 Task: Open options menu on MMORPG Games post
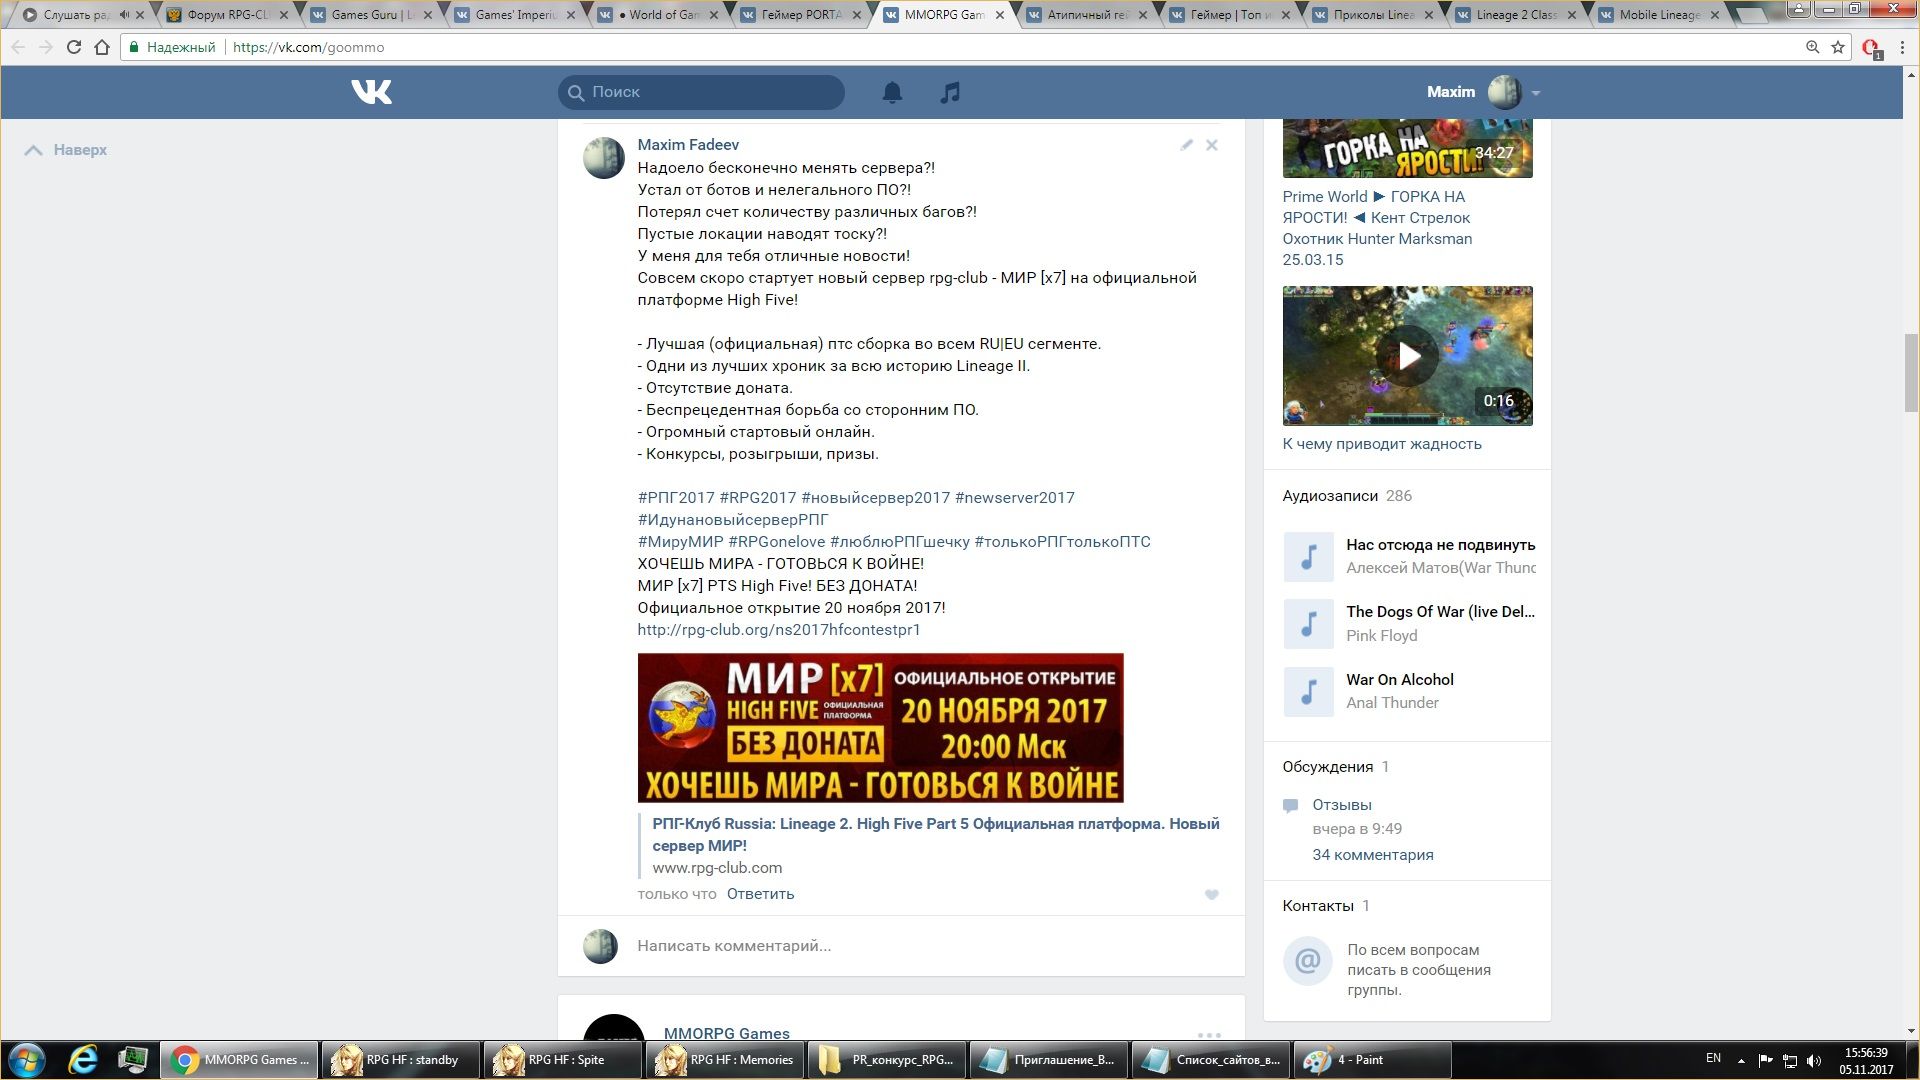pyautogui.click(x=1209, y=1035)
